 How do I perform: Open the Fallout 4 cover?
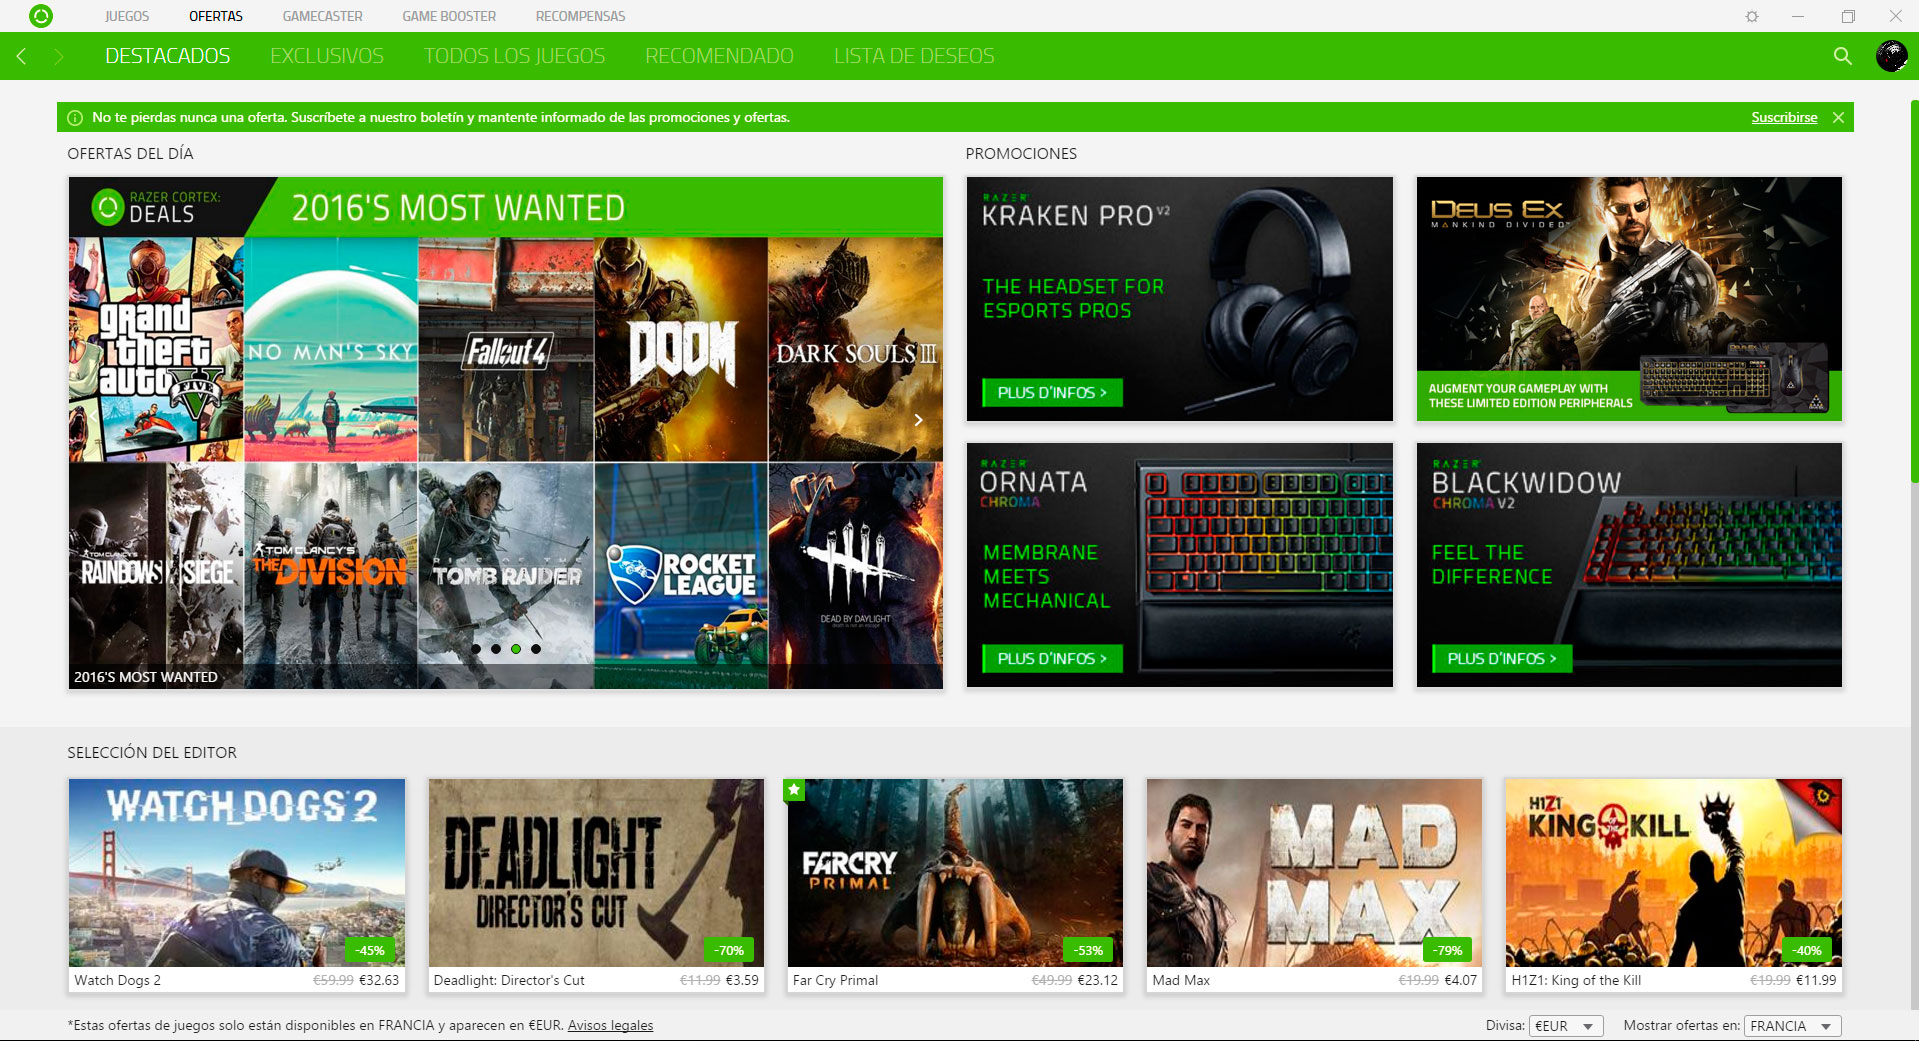click(x=506, y=349)
